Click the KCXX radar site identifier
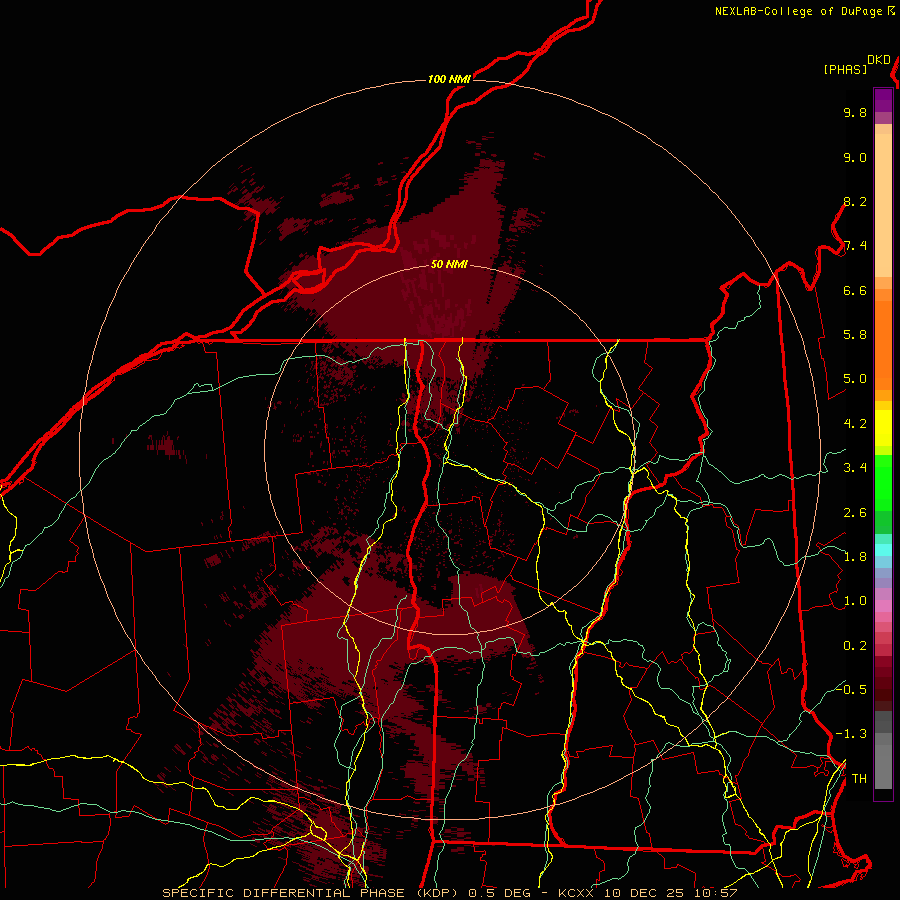The height and width of the screenshot is (900, 900). pos(577,893)
